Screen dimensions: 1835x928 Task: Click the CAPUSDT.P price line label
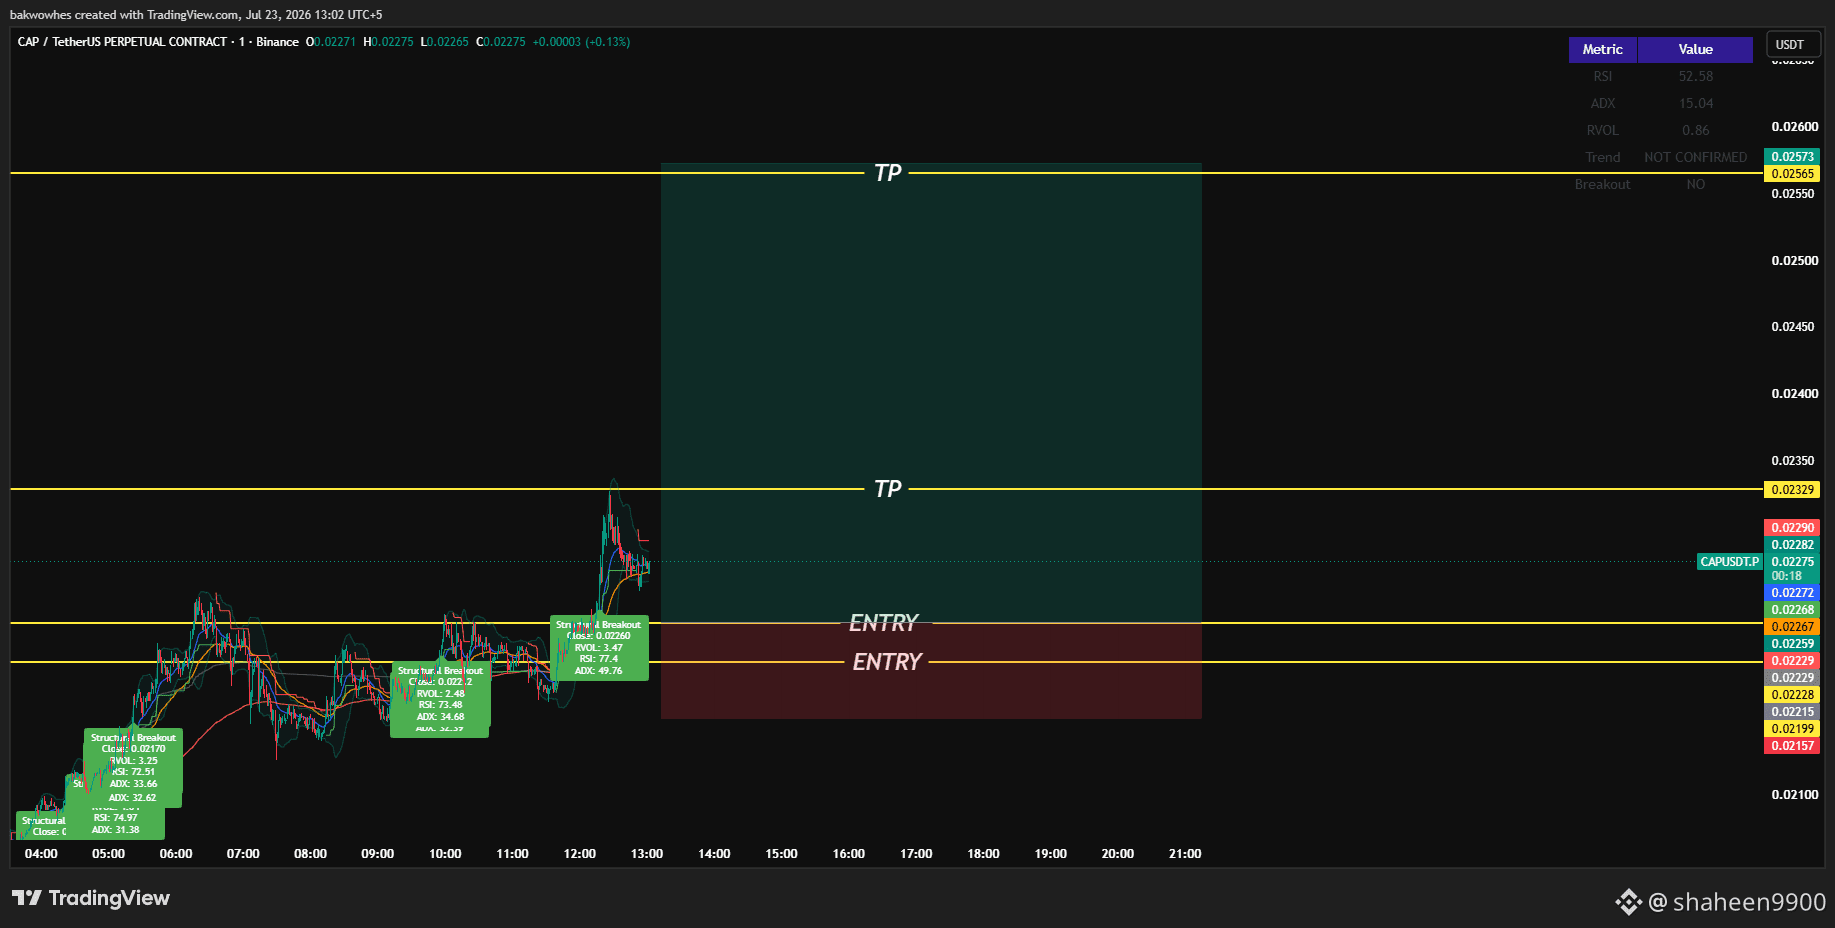[1729, 562]
